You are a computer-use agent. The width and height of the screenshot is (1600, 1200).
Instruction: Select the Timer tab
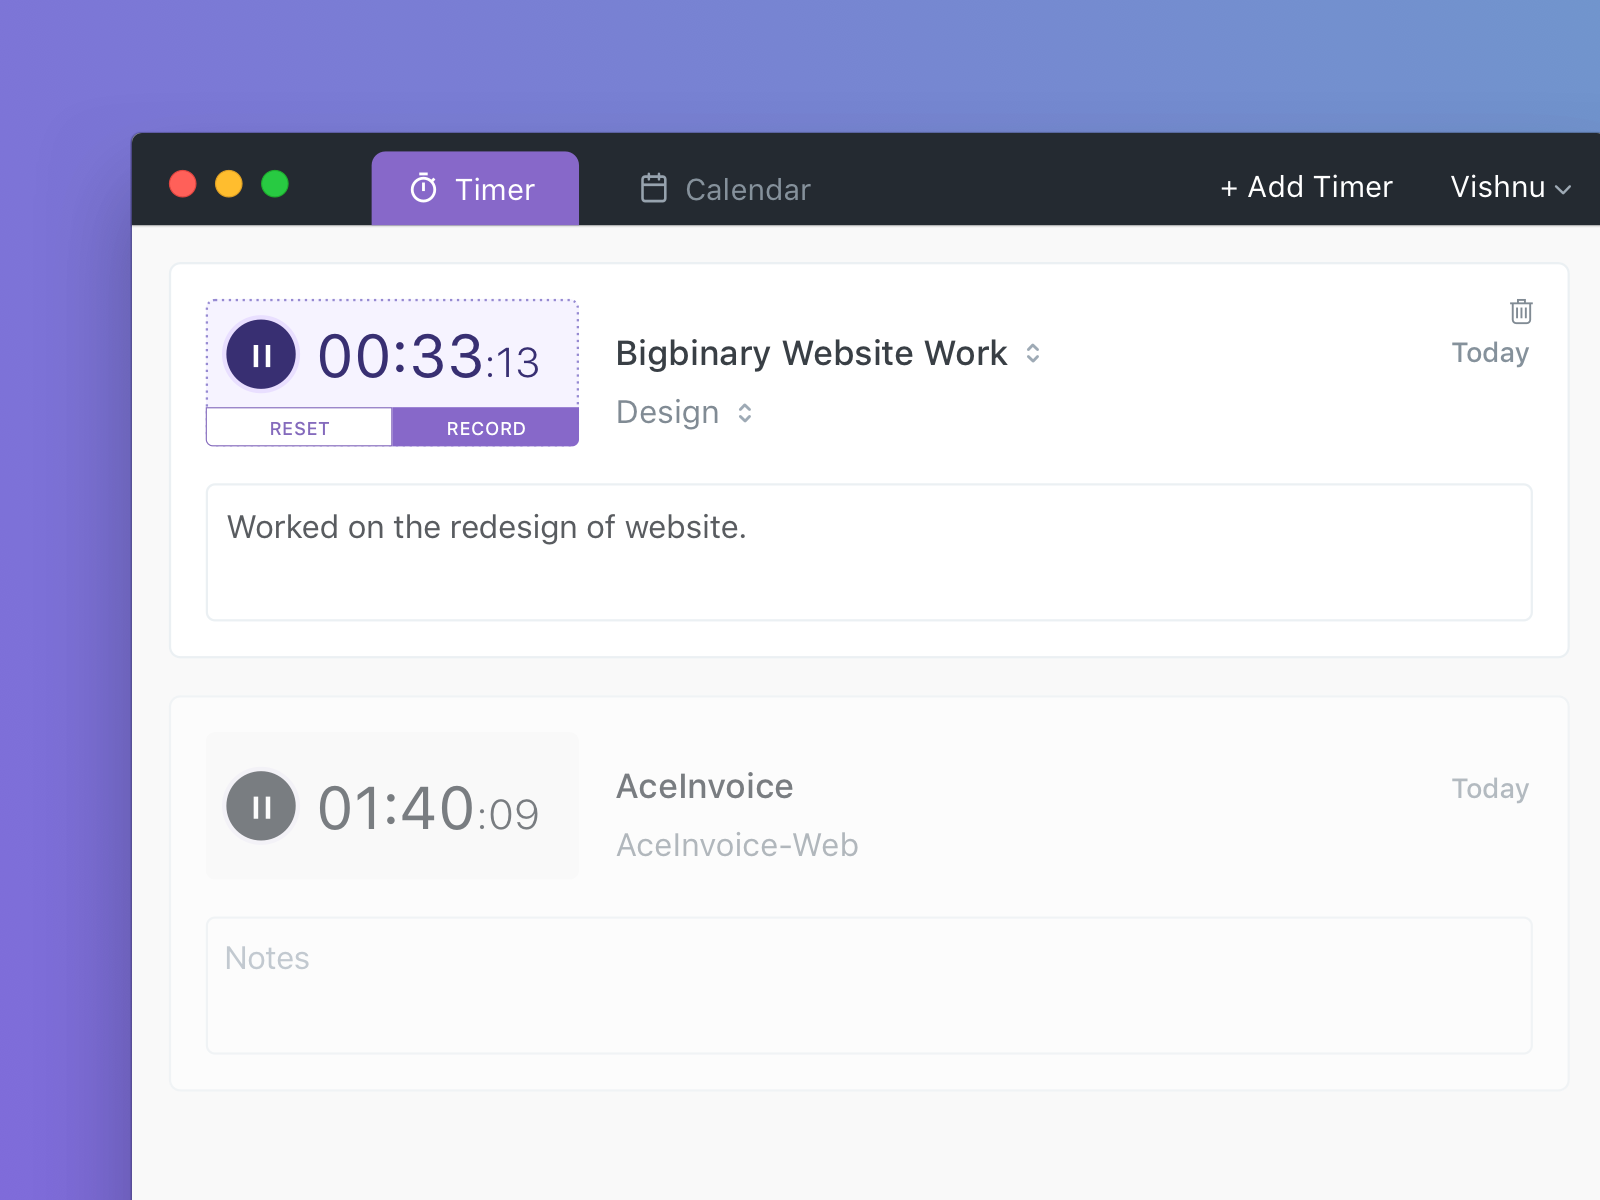click(475, 188)
